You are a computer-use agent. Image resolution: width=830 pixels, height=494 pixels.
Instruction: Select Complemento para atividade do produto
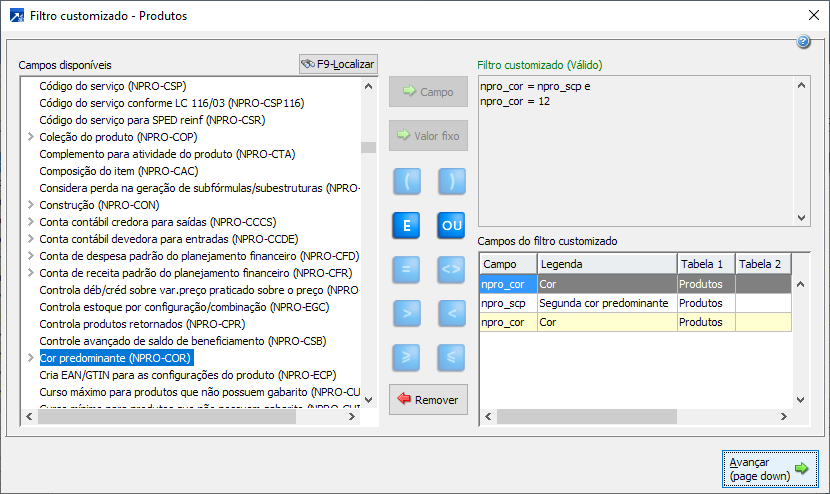pos(167,154)
